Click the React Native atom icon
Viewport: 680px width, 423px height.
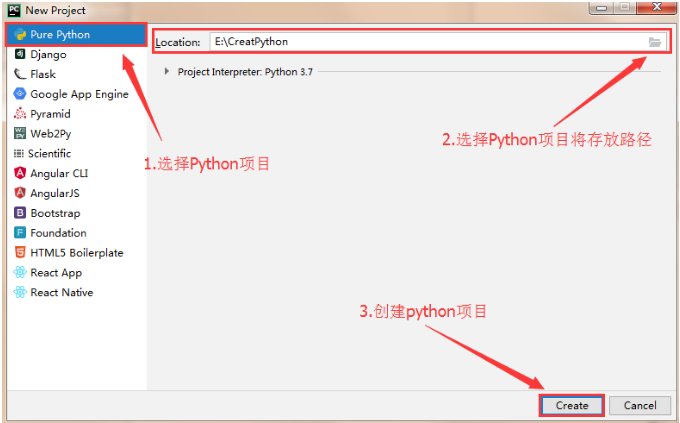[x=20, y=292]
